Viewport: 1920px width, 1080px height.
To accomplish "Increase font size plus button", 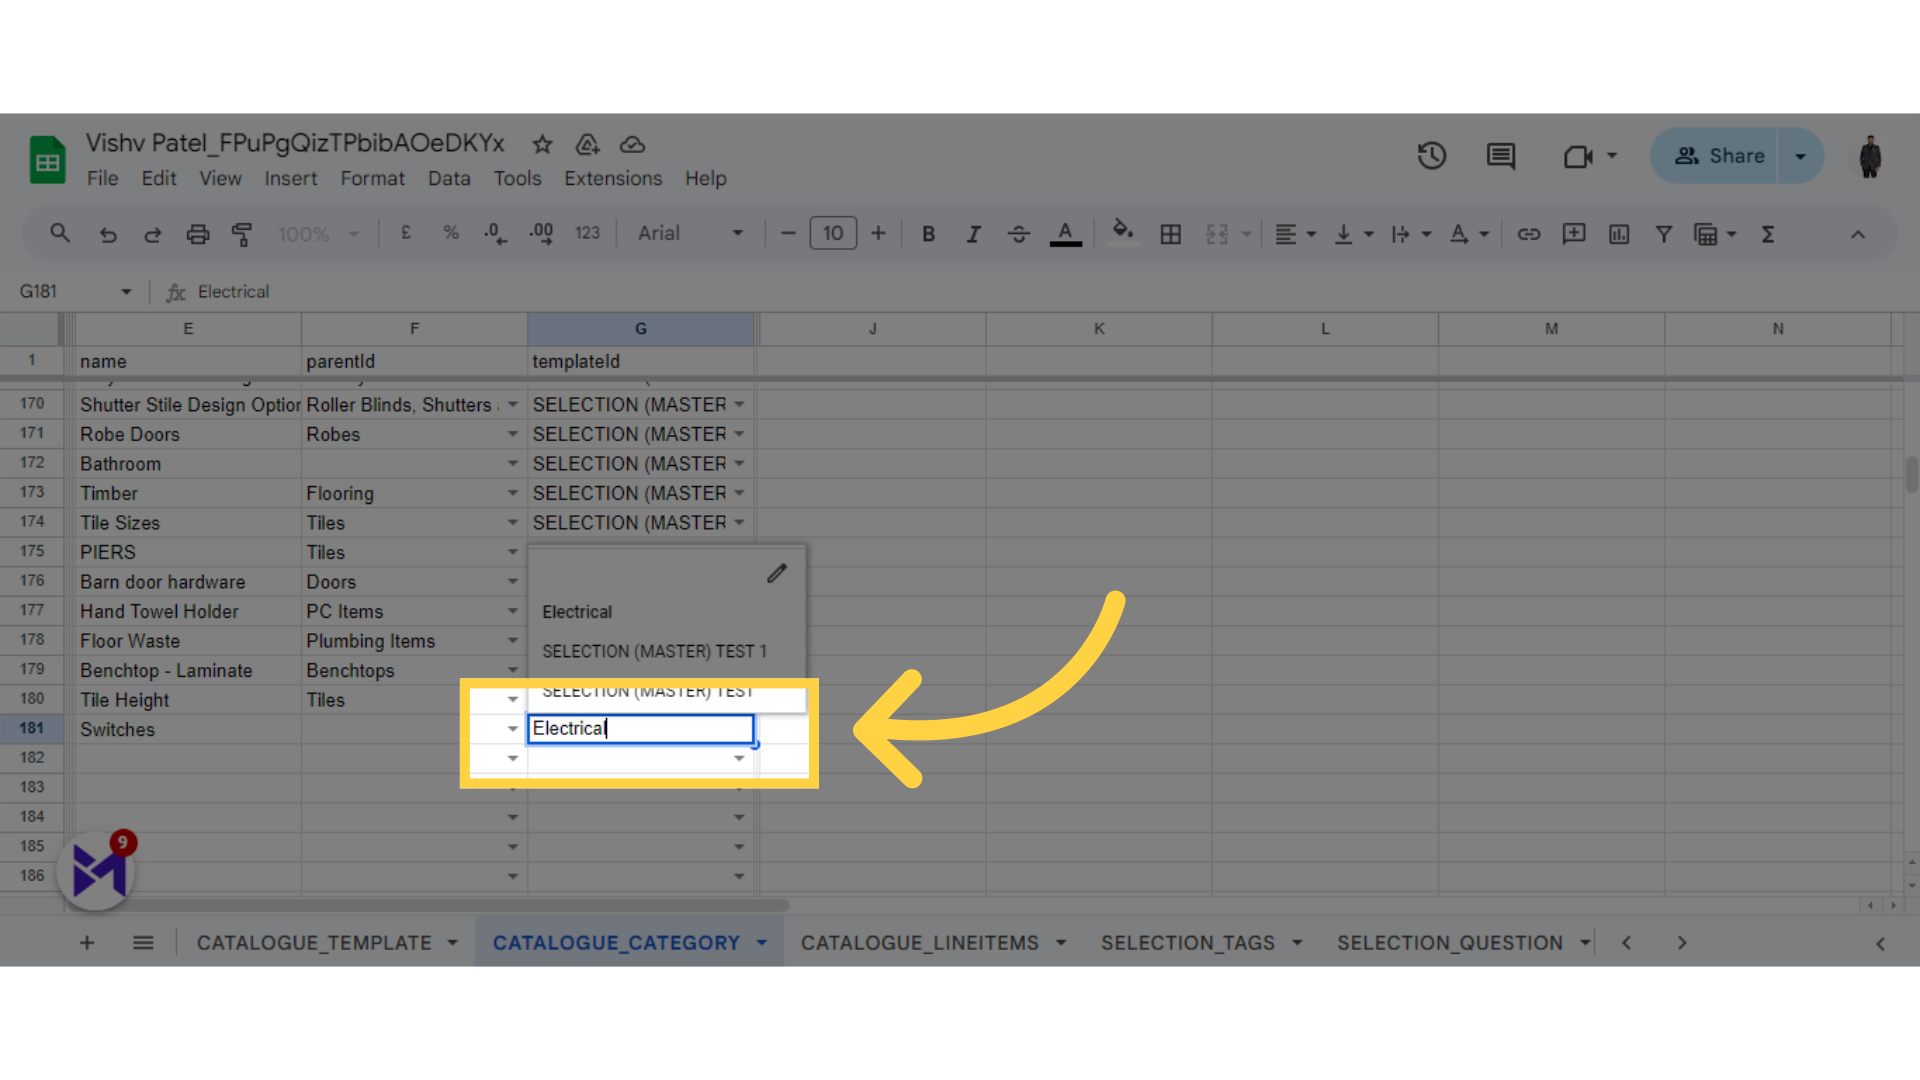I will point(878,234).
